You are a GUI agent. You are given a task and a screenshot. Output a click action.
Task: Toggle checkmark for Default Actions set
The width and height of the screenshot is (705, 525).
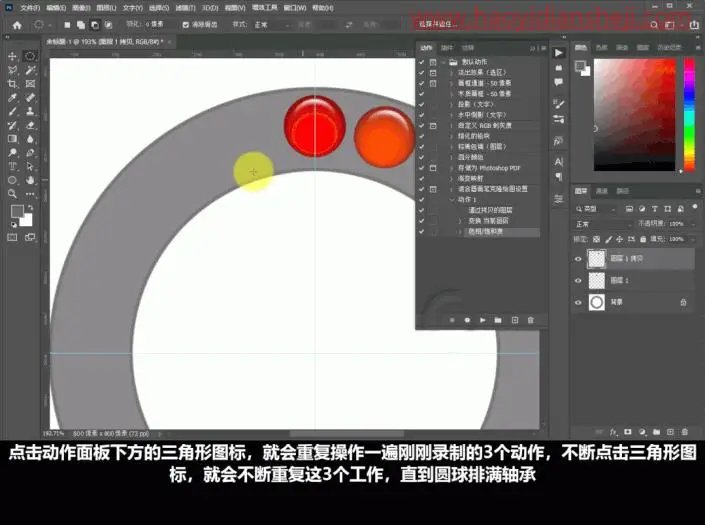tap(421, 62)
